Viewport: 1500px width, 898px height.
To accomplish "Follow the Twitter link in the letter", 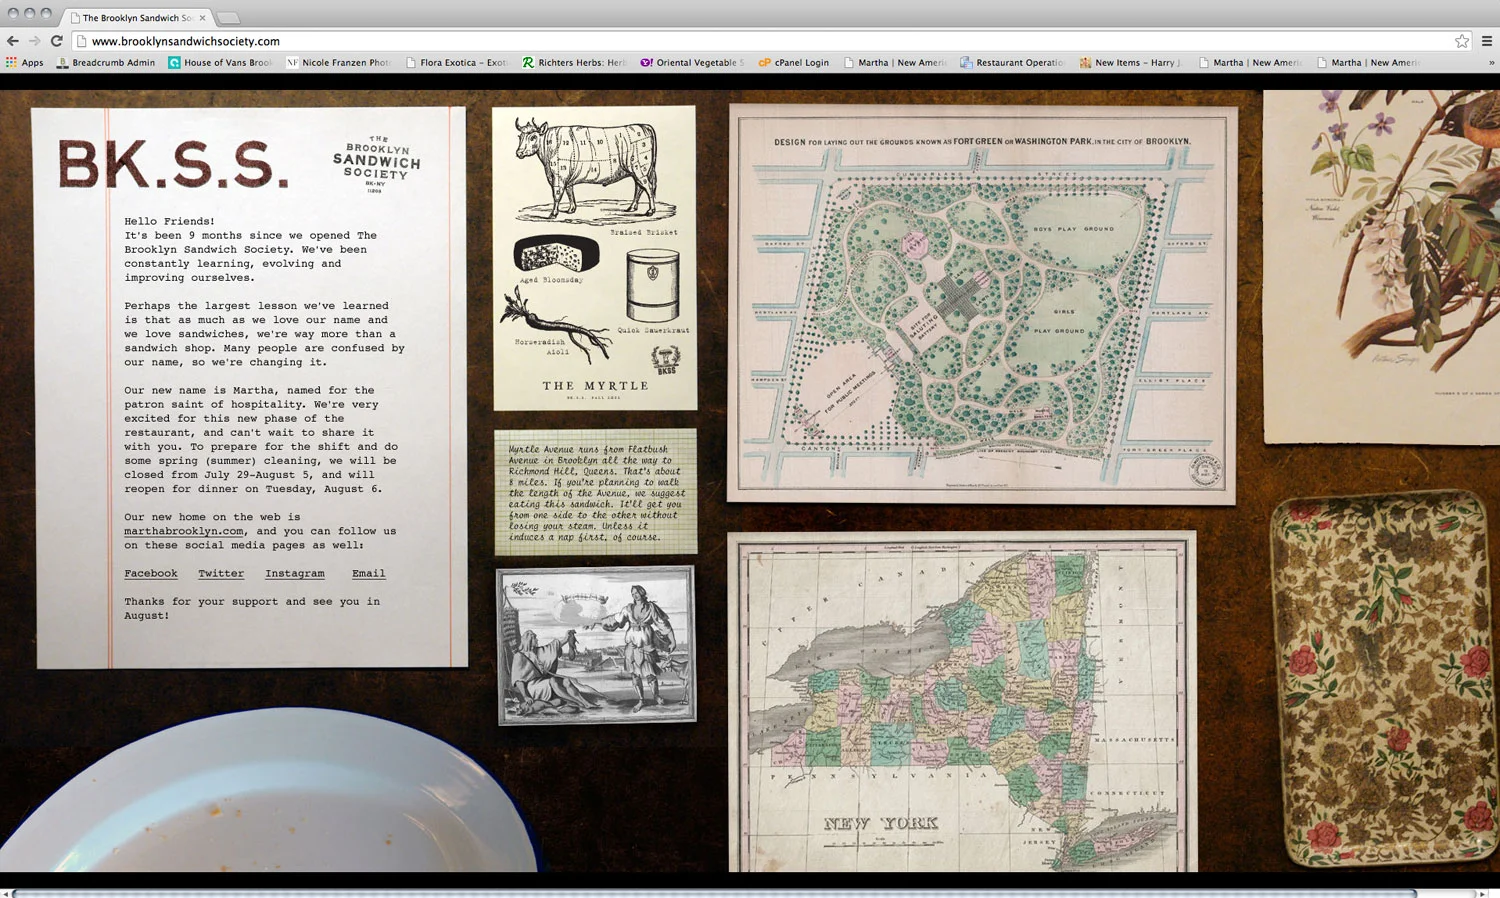I will coord(221,573).
